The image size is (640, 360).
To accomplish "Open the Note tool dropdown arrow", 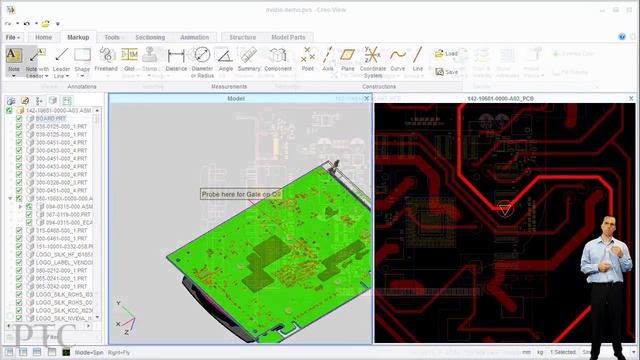I will tap(13, 76).
